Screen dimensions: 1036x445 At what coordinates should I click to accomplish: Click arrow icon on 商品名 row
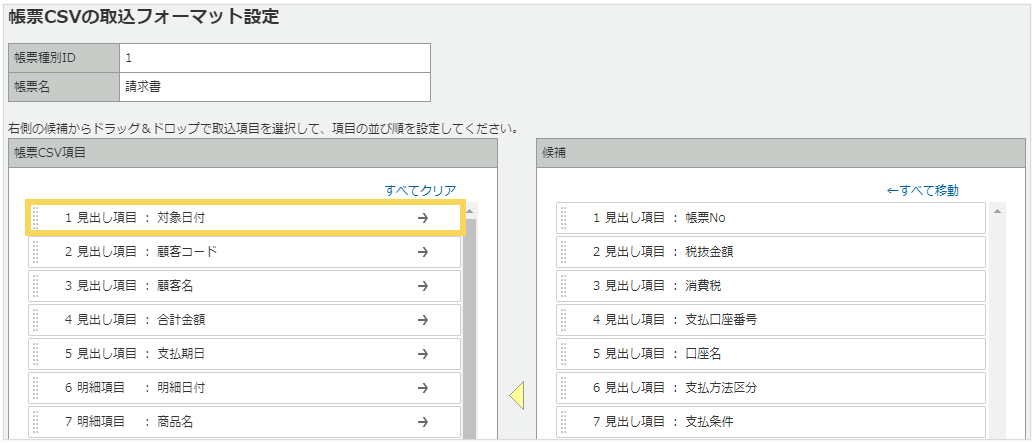[422, 422]
